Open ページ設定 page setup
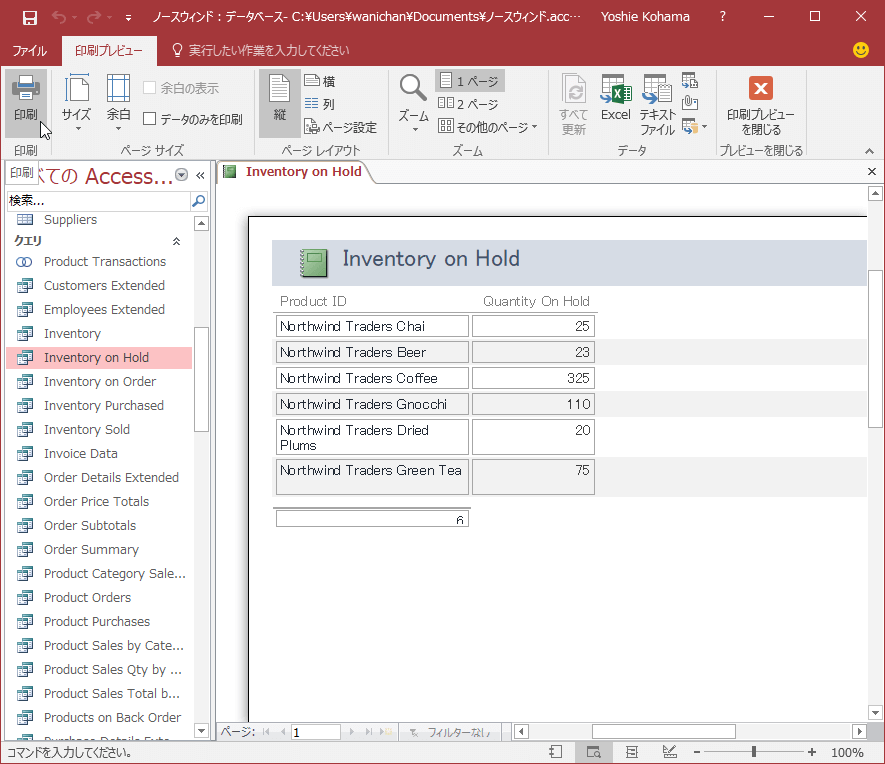 tap(340, 127)
